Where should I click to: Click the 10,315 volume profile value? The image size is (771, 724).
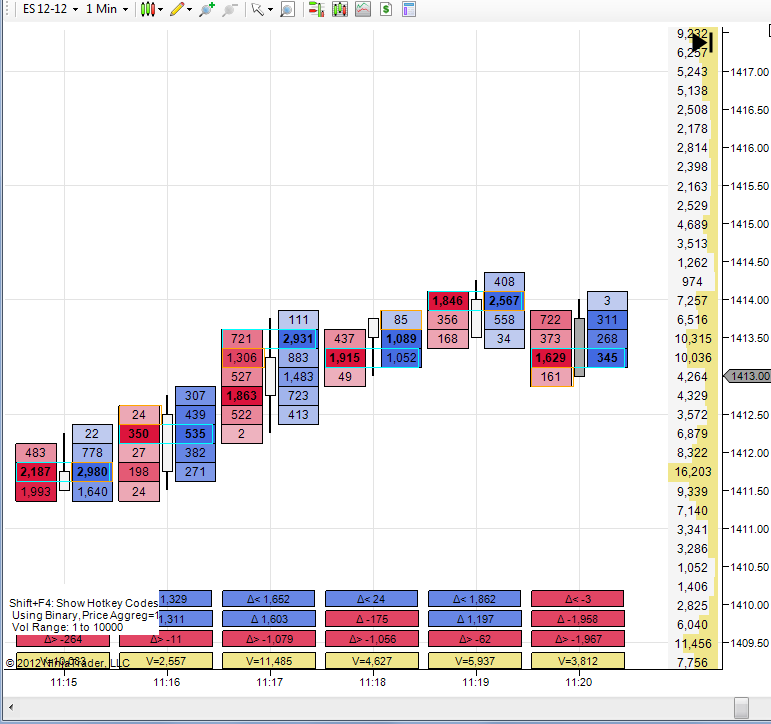coord(693,339)
